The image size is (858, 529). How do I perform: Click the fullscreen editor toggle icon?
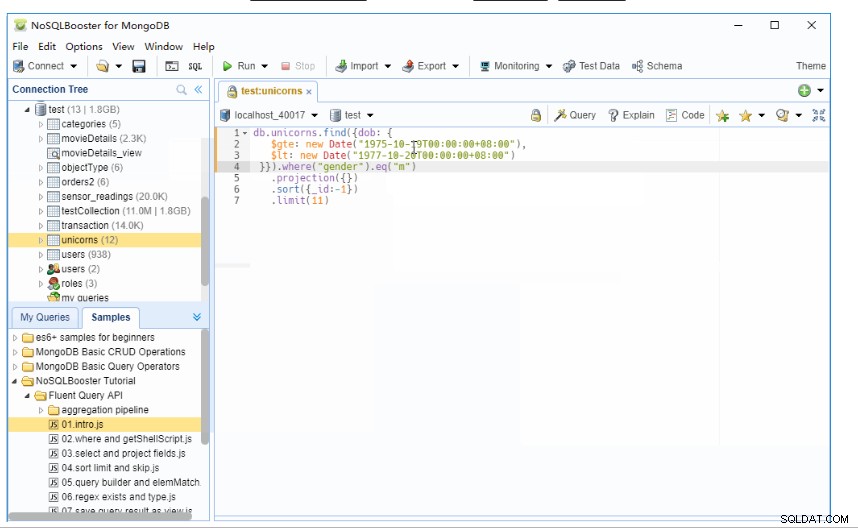pyautogui.click(x=819, y=115)
